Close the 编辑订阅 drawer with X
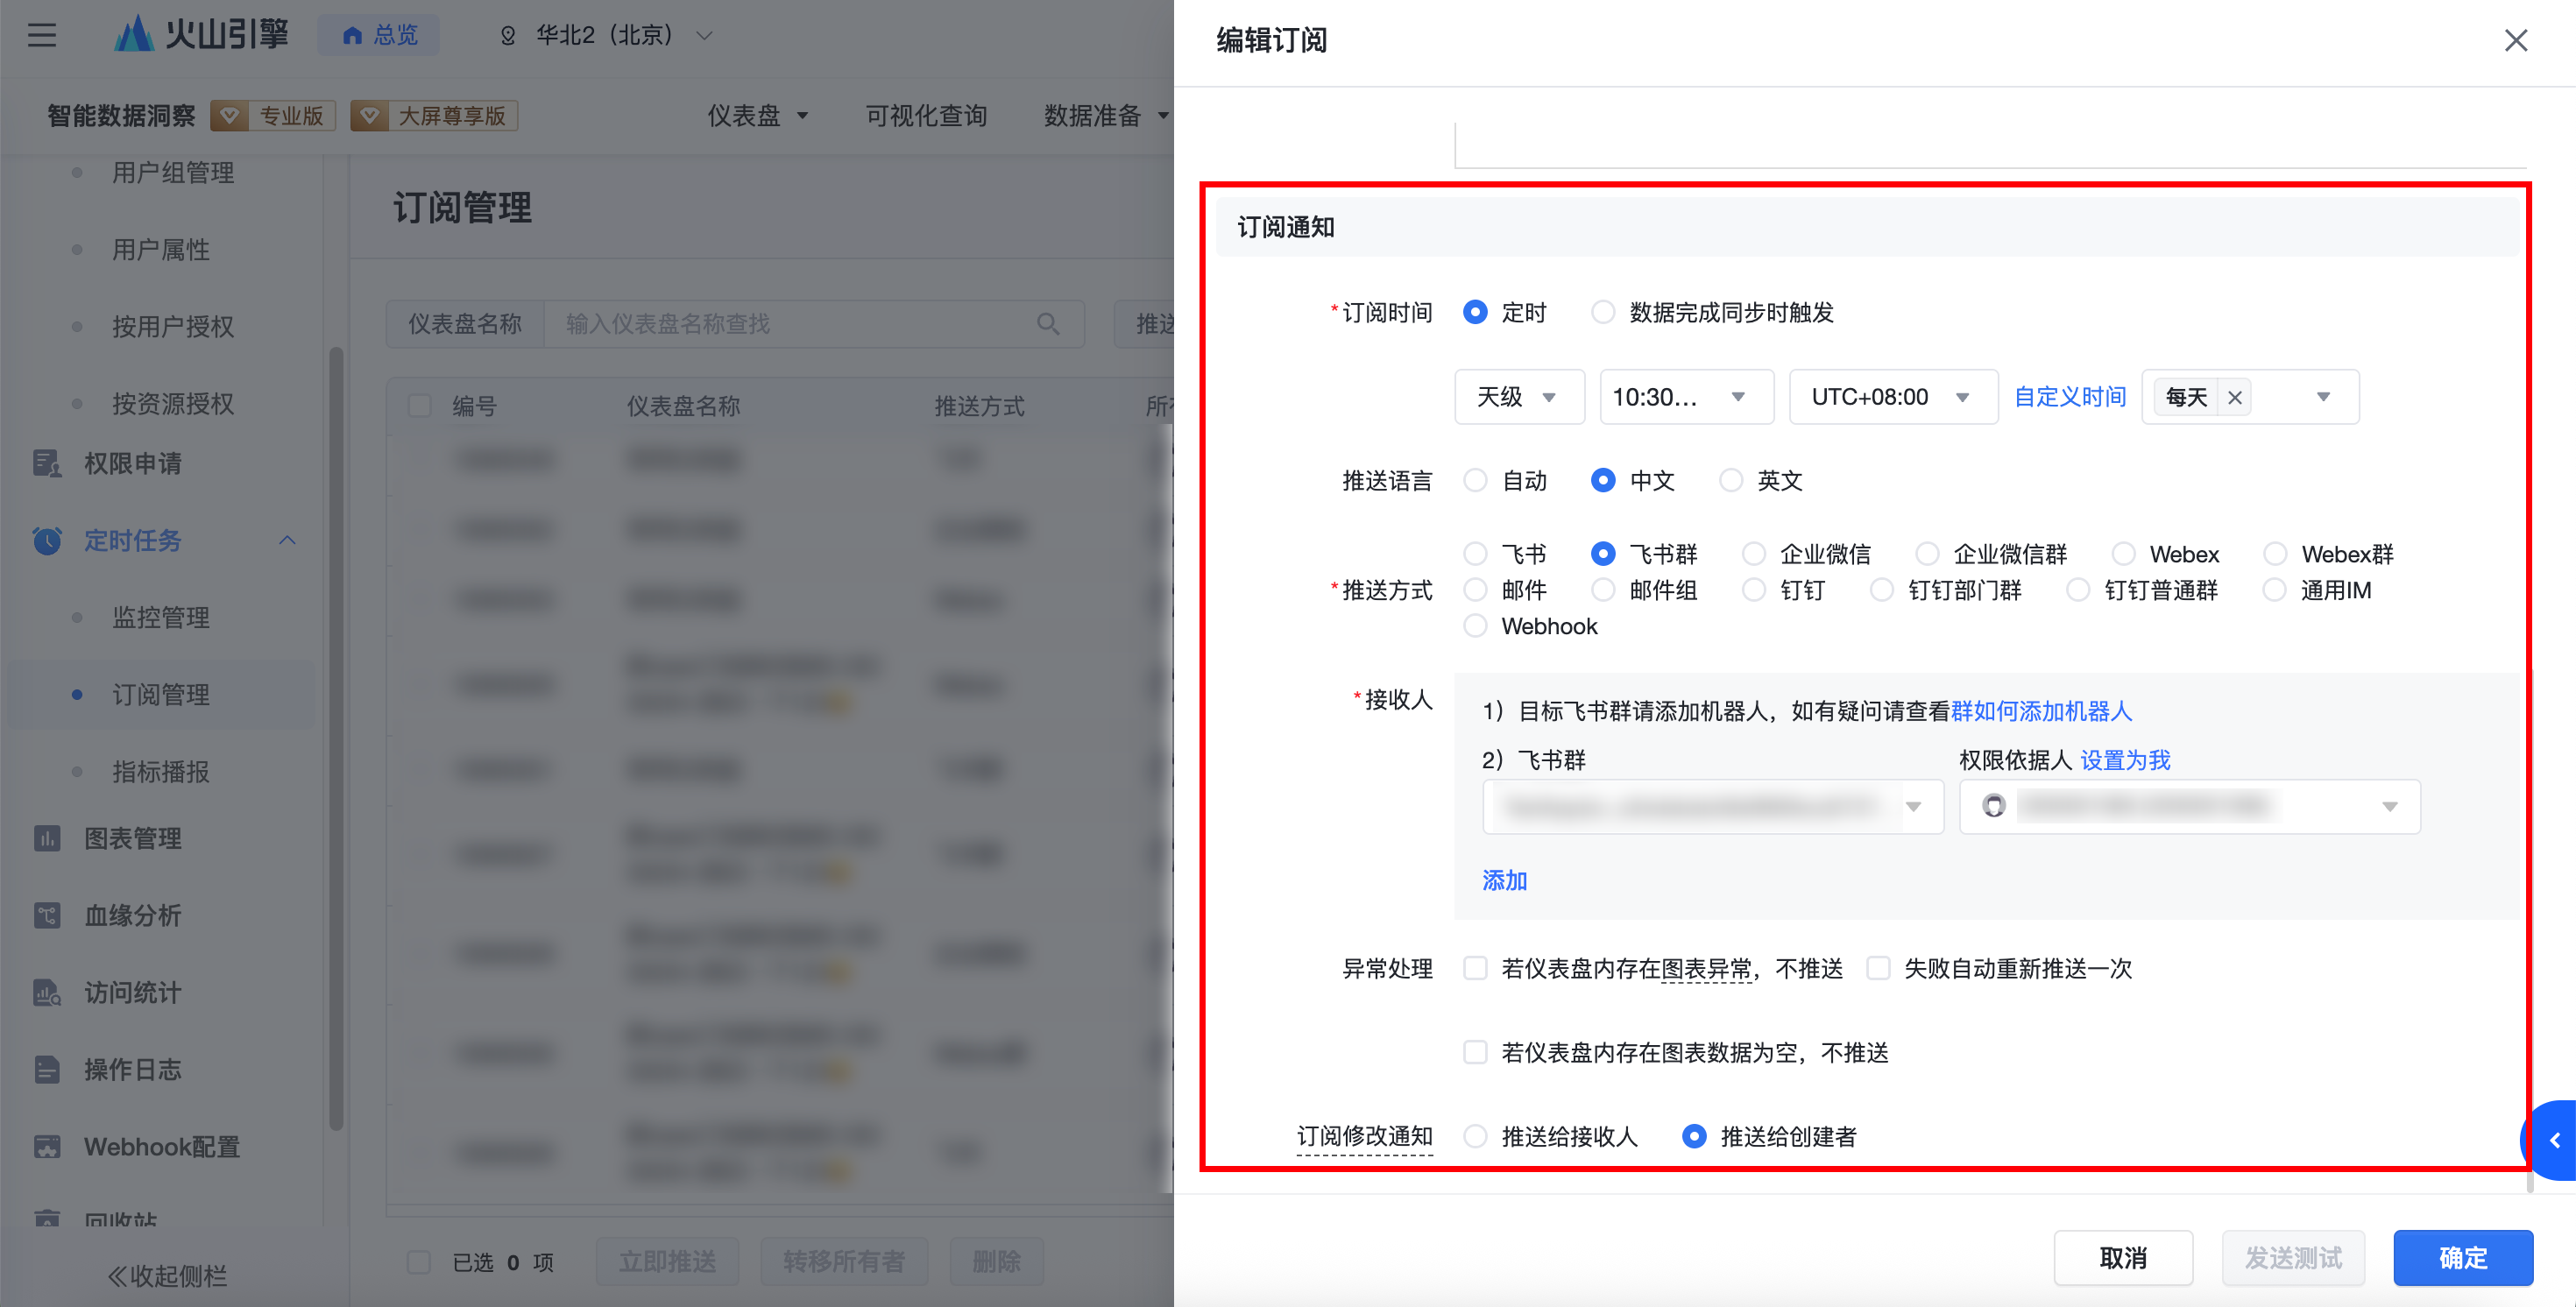Image resolution: width=2576 pixels, height=1307 pixels. 2515,40
